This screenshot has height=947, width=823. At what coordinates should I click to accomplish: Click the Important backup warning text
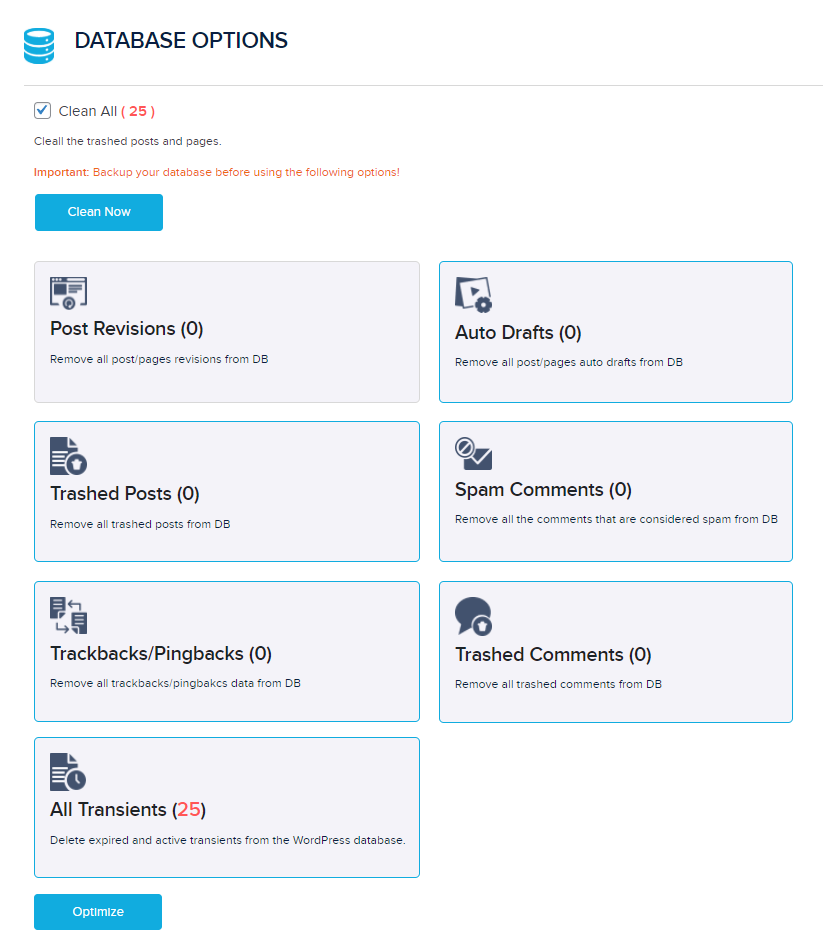click(x=217, y=172)
